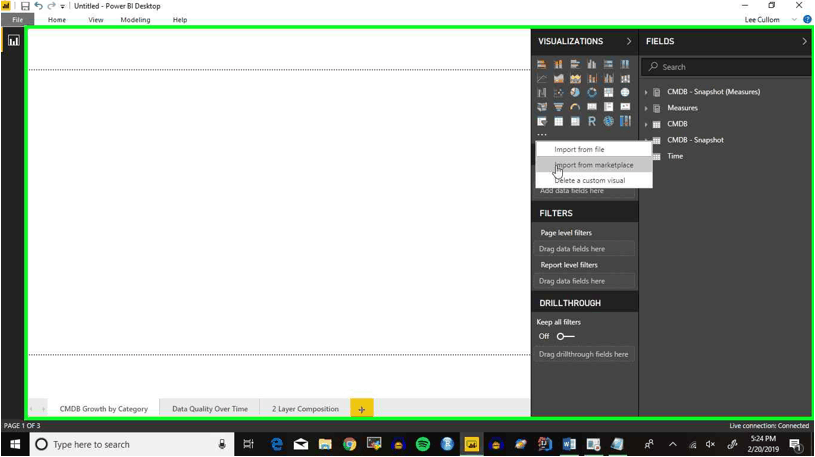Image resolution: width=815 pixels, height=457 pixels.
Task: Click the Fields Search box
Action: (727, 67)
